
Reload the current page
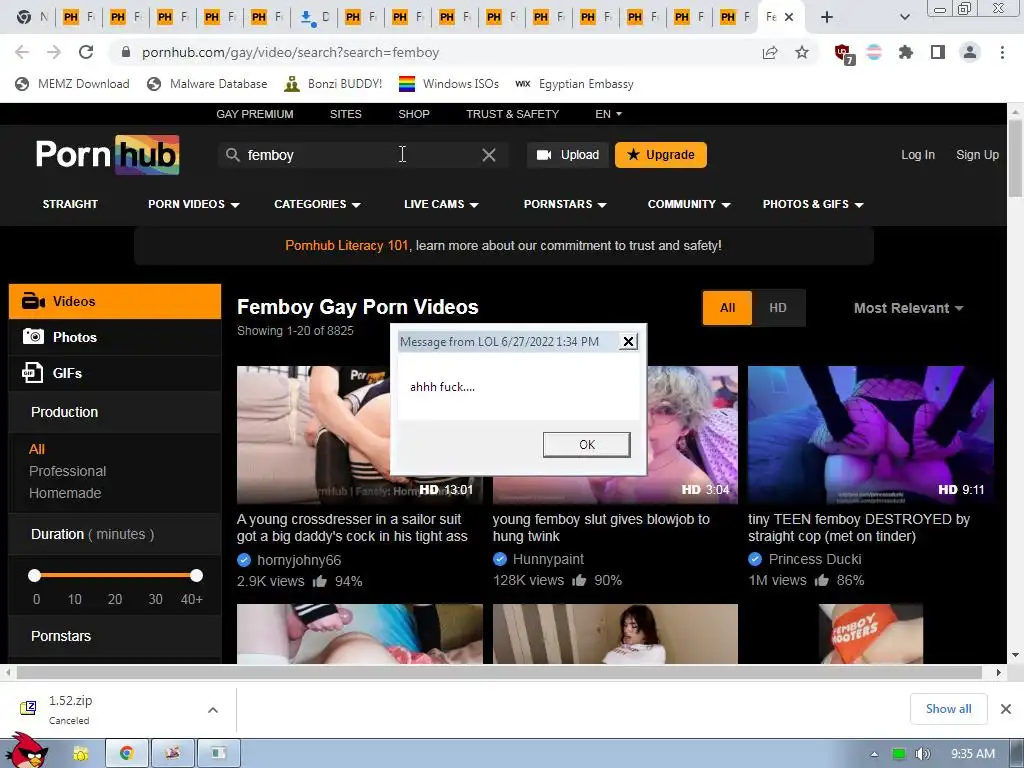[x=86, y=52]
